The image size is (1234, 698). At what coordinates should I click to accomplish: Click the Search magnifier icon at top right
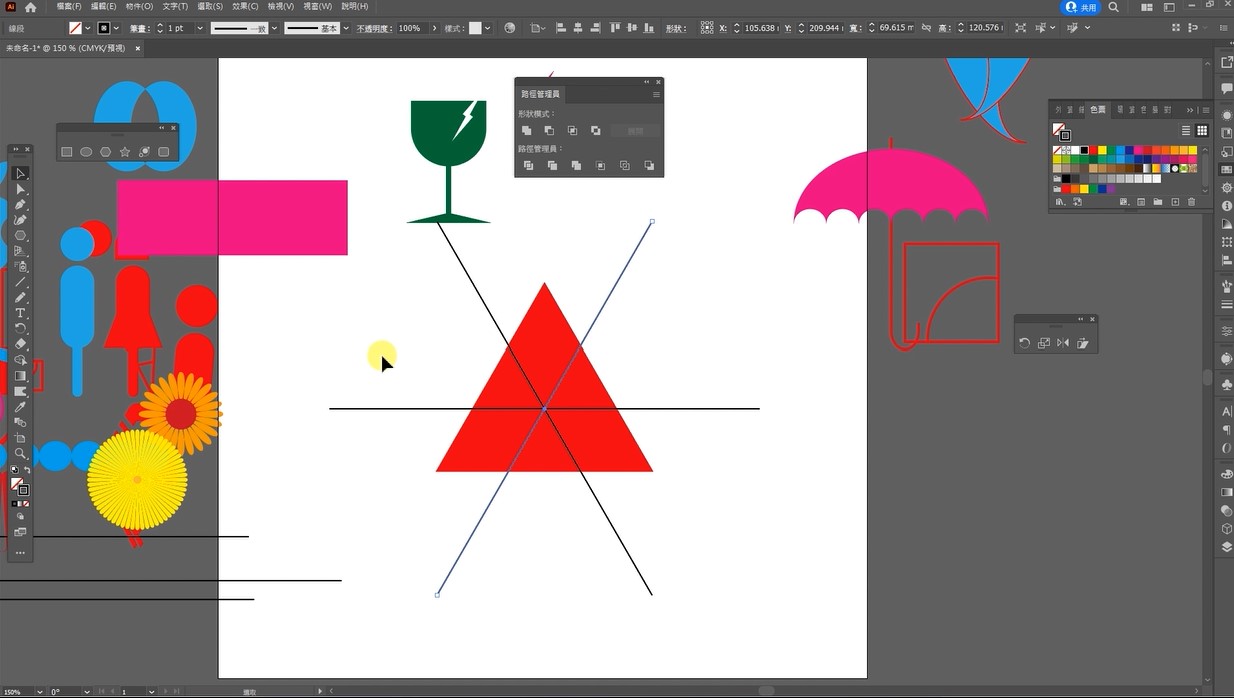coord(1114,7)
